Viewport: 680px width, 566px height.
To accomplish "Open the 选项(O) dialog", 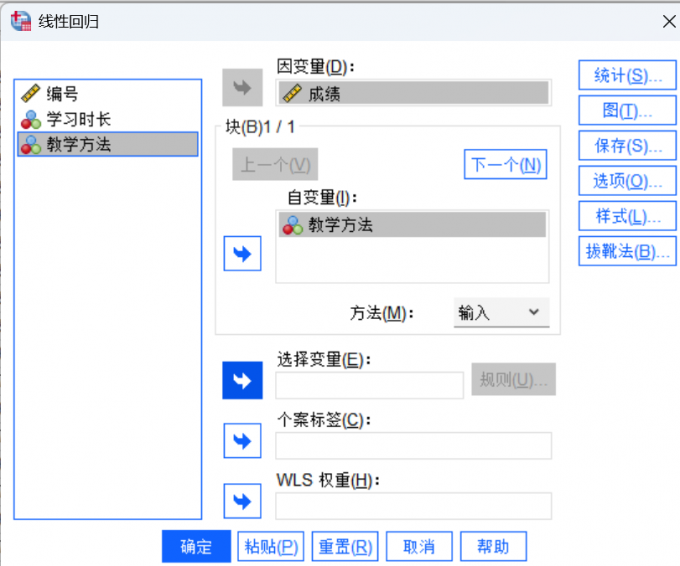I will (x=628, y=180).
